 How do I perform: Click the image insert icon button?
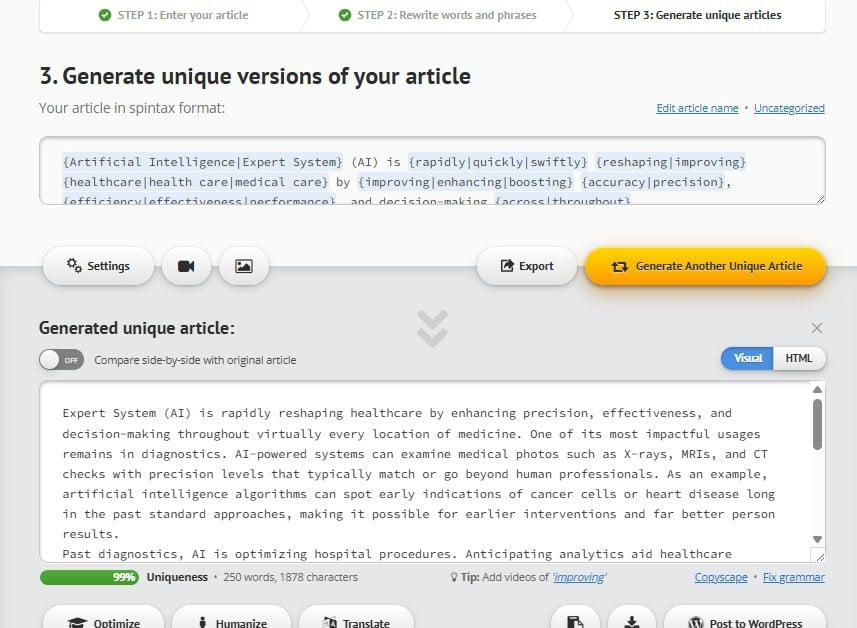[x=243, y=266]
